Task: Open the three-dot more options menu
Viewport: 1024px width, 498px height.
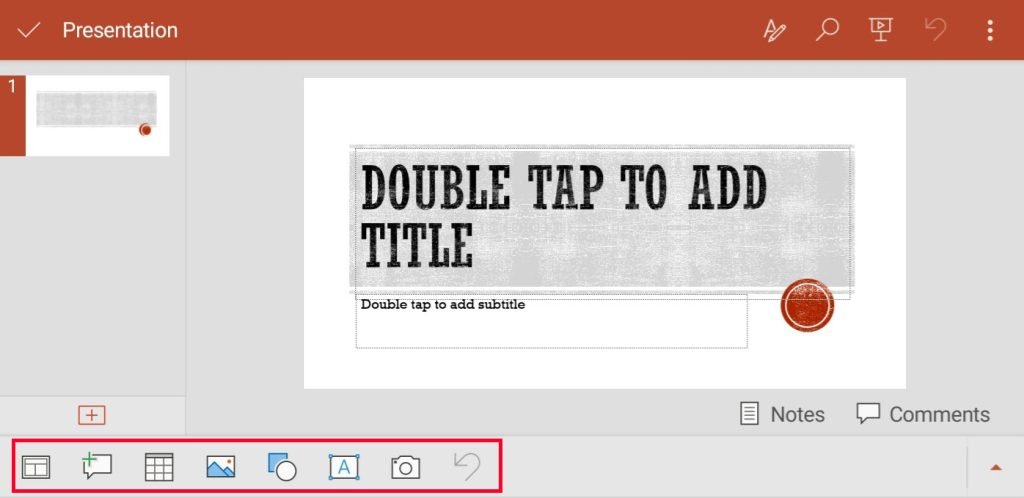Action: pyautogui.click(x=990, y=30)
